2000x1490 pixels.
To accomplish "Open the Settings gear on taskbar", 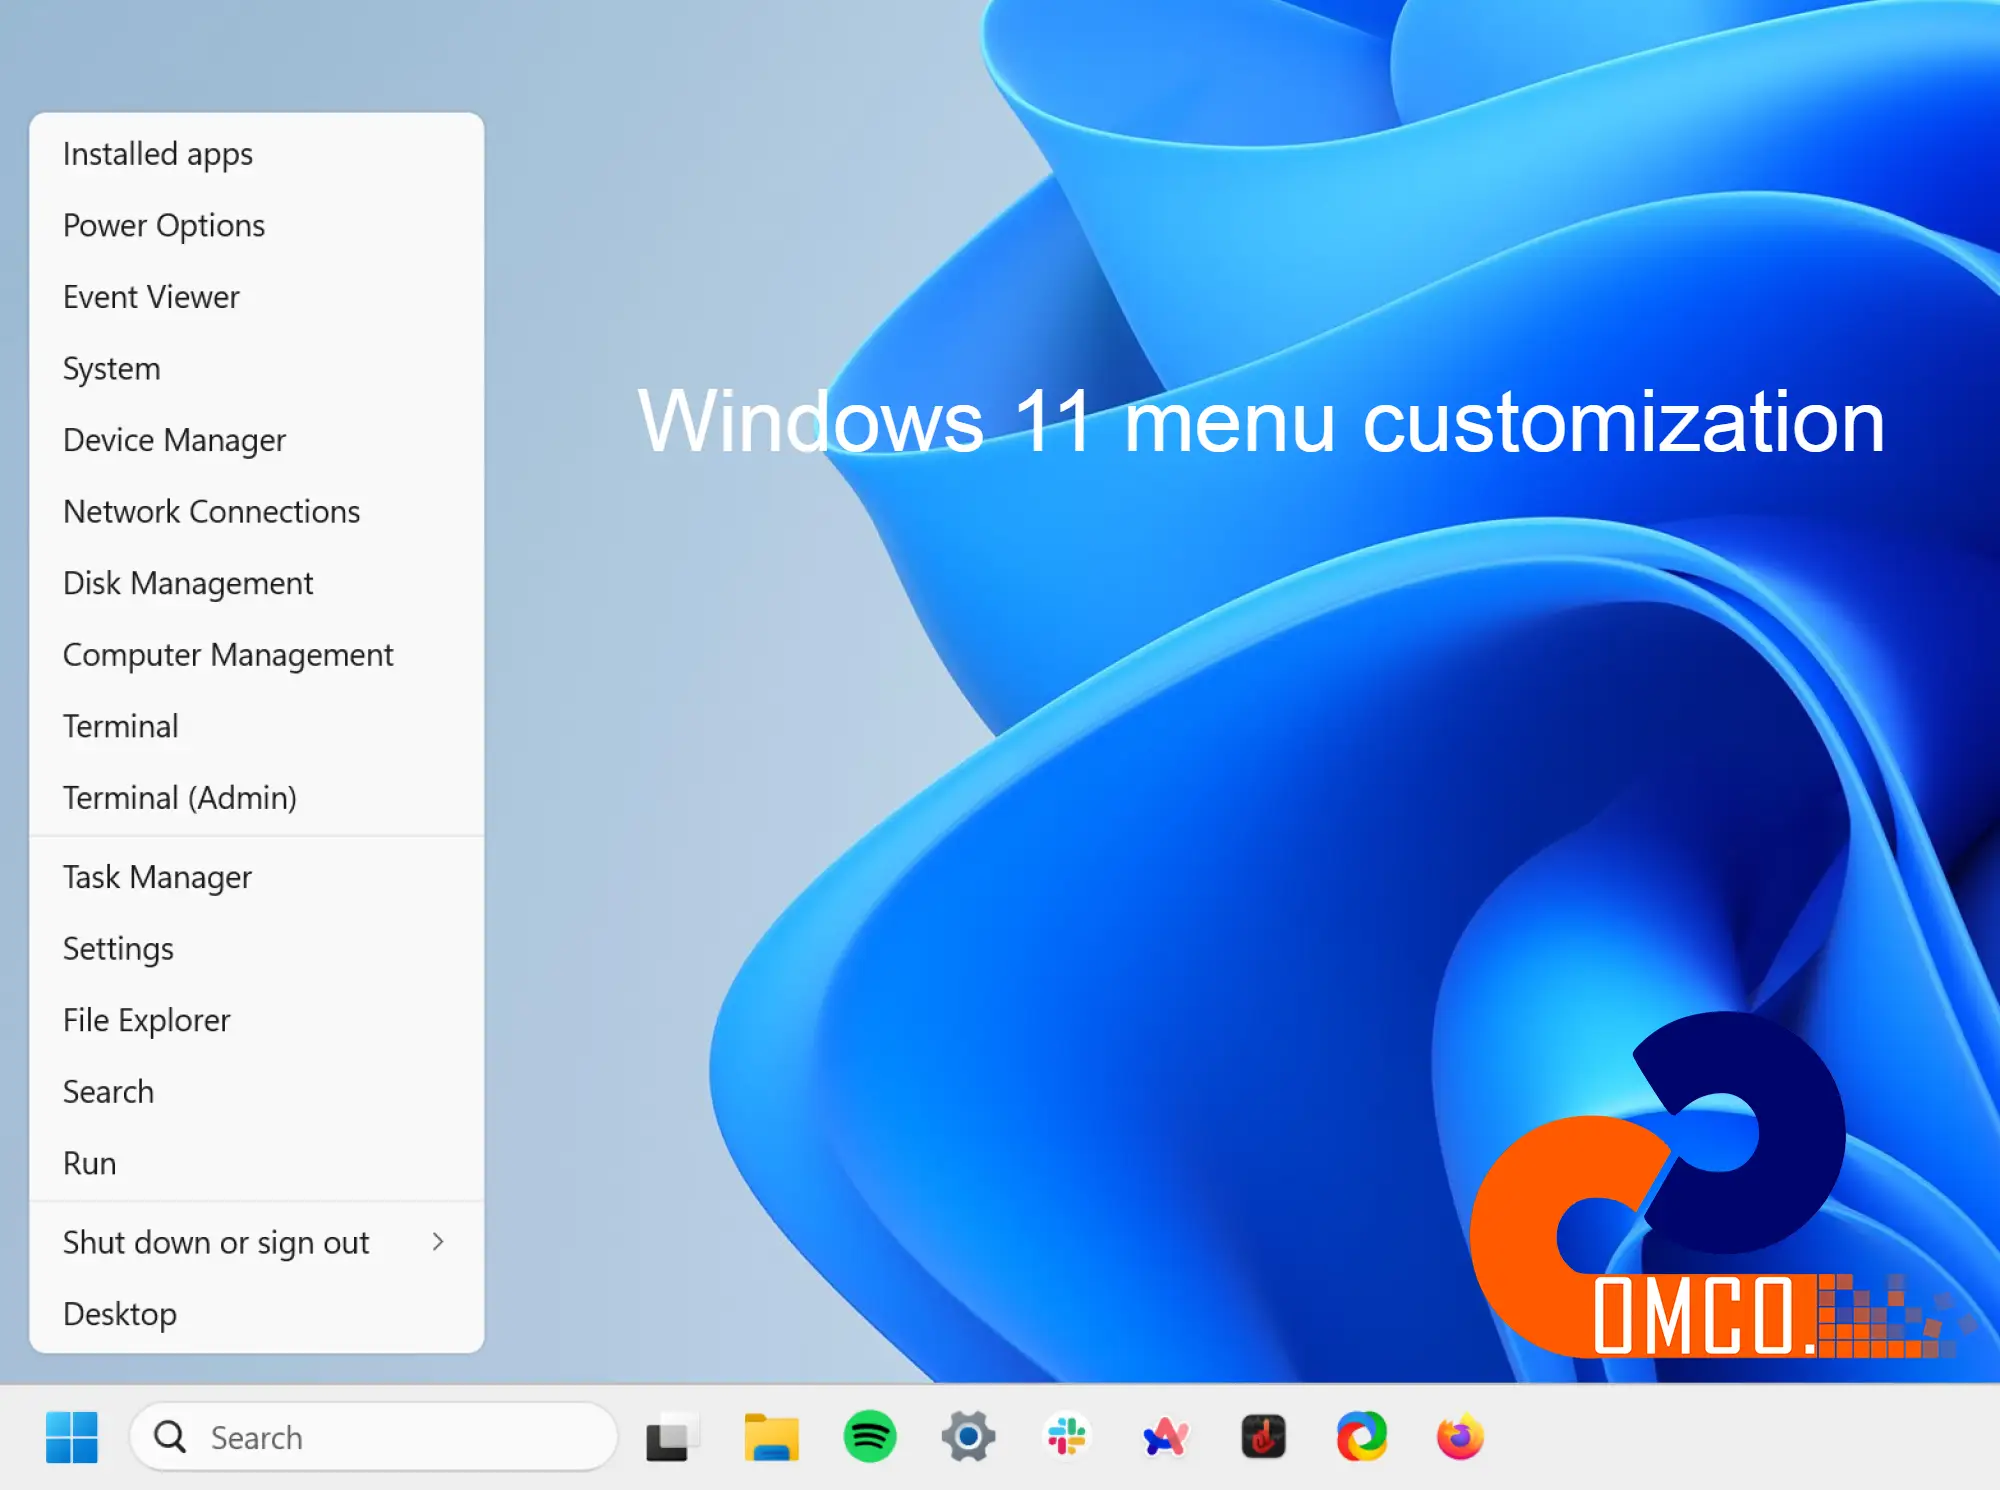I will [x=968, y=1437].
